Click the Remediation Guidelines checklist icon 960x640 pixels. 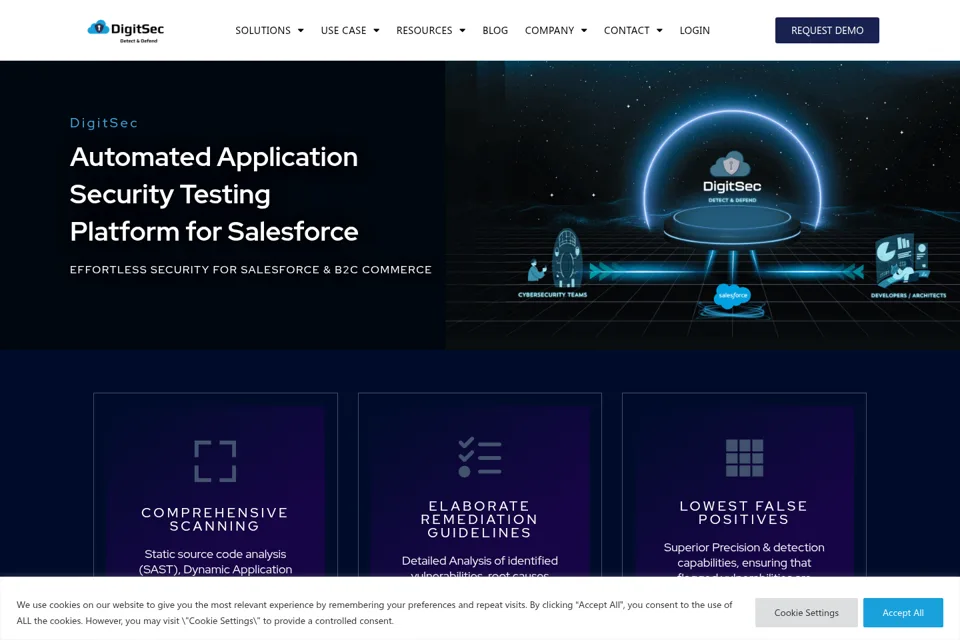click(480, 457)
